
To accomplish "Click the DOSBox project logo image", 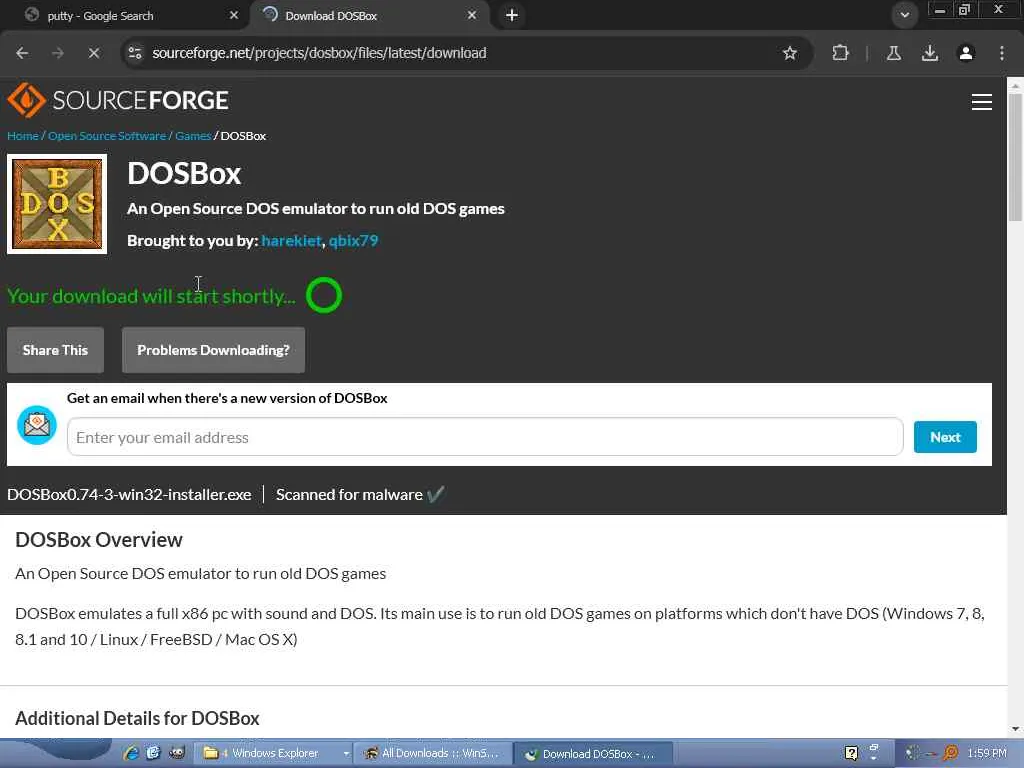I will point(57,204).
